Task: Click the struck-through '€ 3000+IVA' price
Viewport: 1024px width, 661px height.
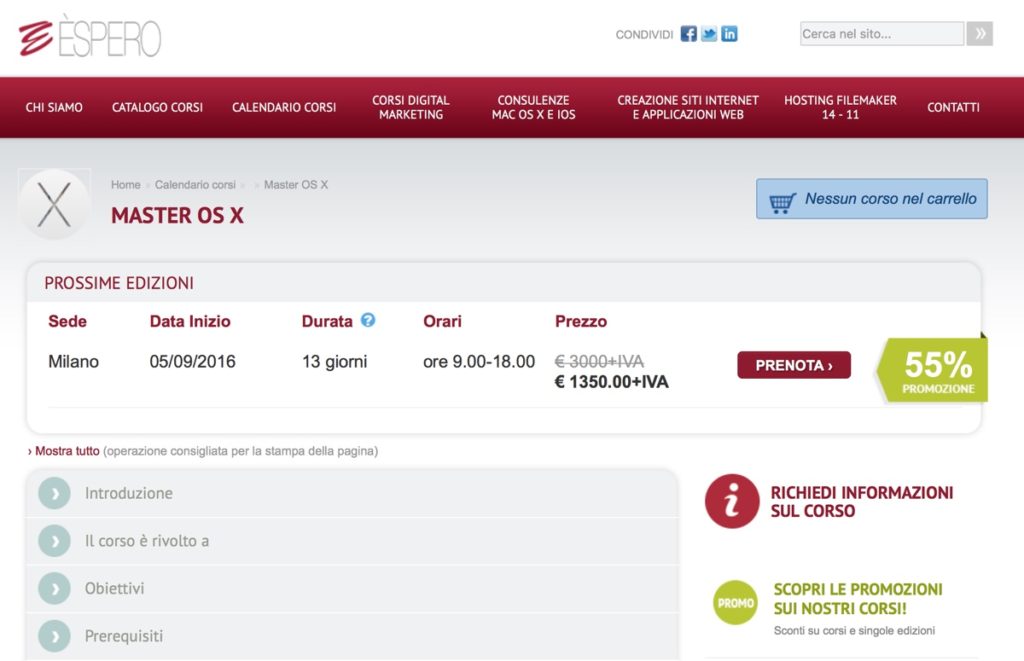Action: point(599,361)
